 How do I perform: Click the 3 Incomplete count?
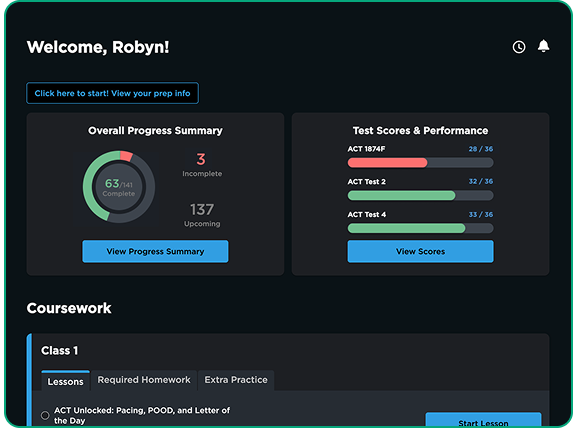pos(202,164)
